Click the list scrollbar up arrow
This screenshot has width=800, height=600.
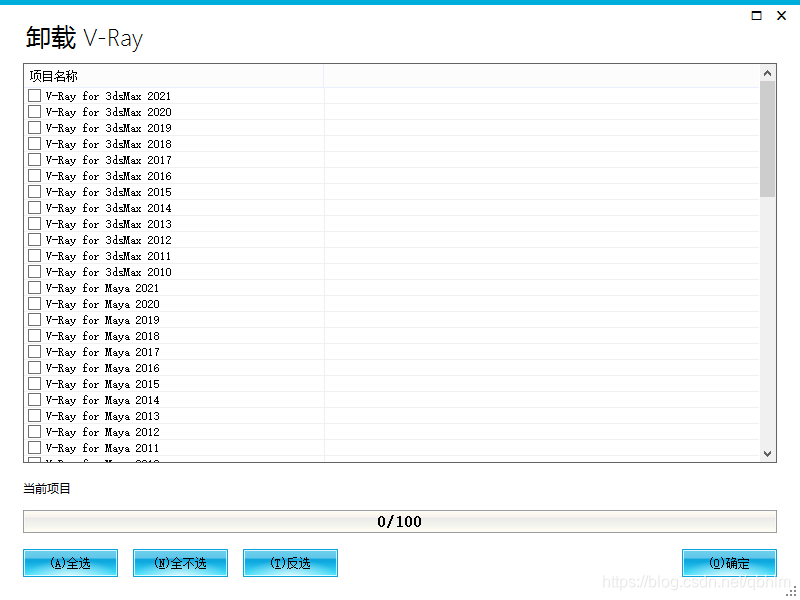click(x=767, y=73)
